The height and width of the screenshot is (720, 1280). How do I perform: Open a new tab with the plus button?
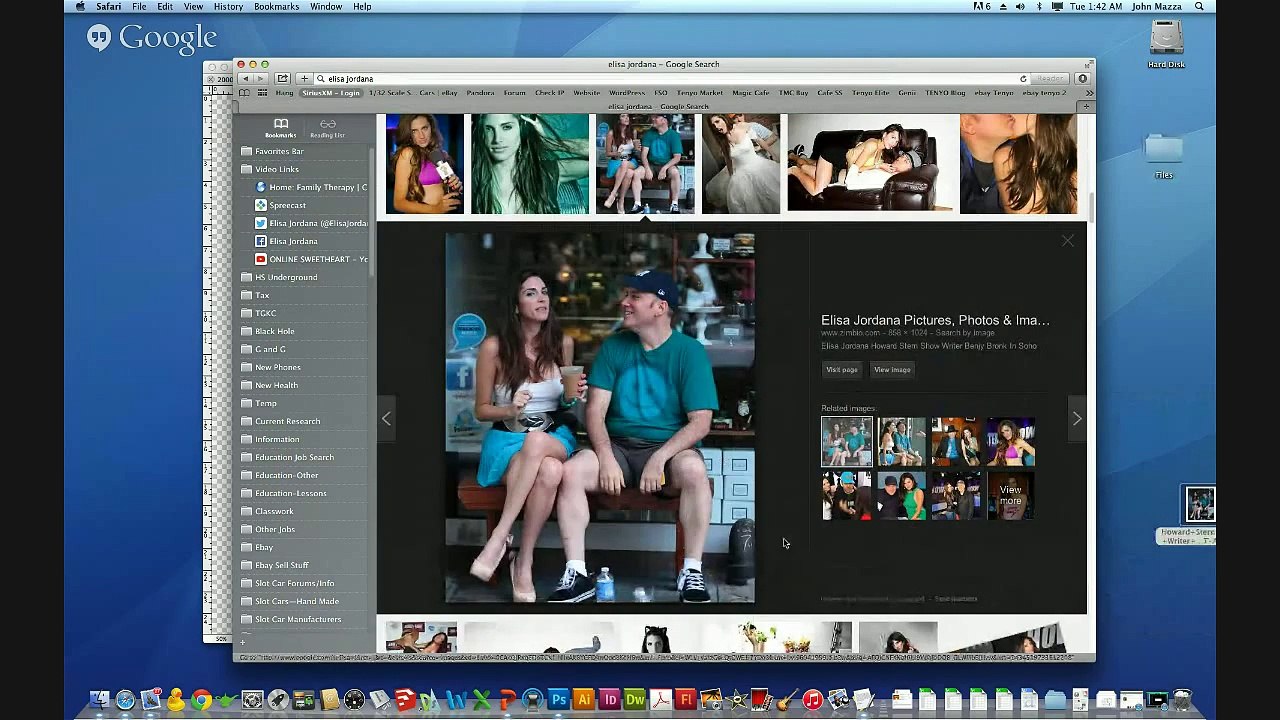[x=1087, y=106]
